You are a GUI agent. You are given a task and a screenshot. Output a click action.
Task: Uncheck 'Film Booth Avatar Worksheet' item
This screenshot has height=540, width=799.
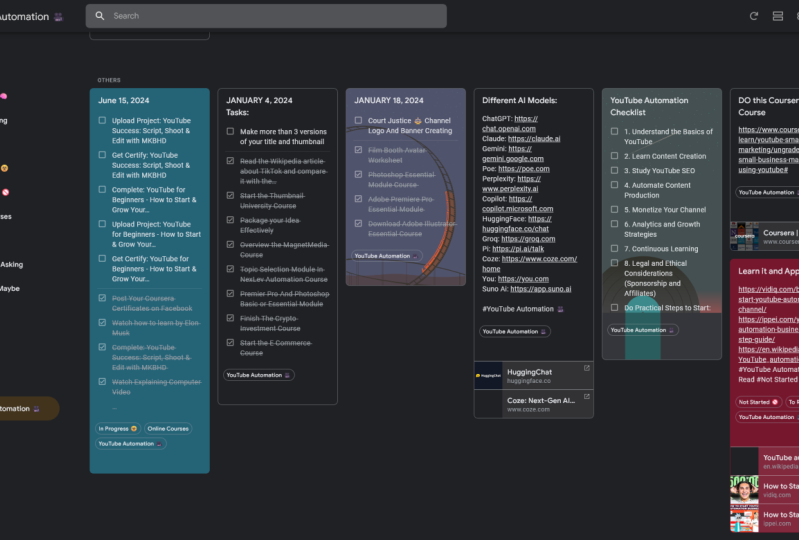[358, 150]
